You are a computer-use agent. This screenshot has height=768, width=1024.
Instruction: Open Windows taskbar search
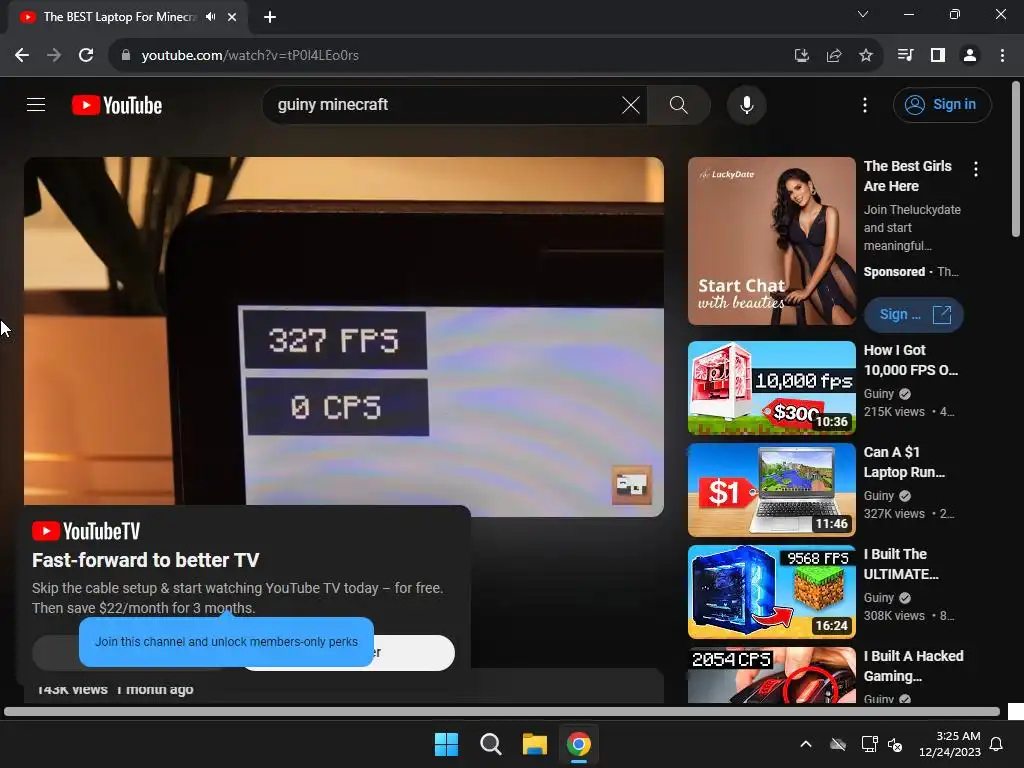pyautogui.click(x=490, y=744)
